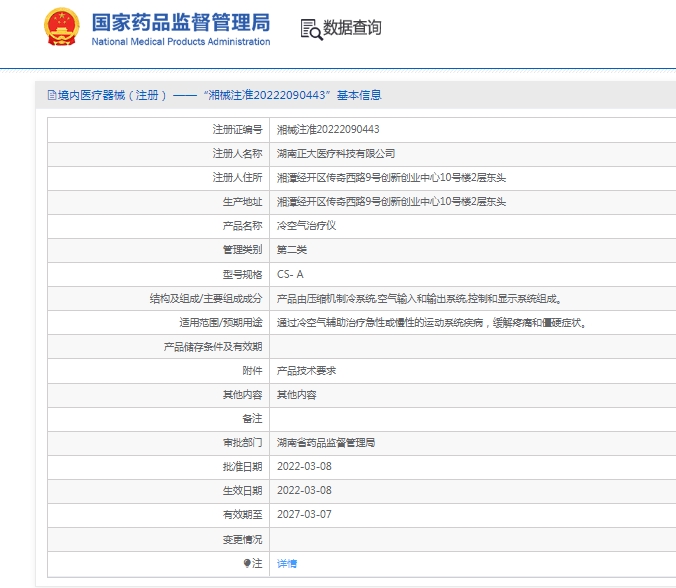
Task: Select model specification CS- A
Action: click(x=290, y=274)
